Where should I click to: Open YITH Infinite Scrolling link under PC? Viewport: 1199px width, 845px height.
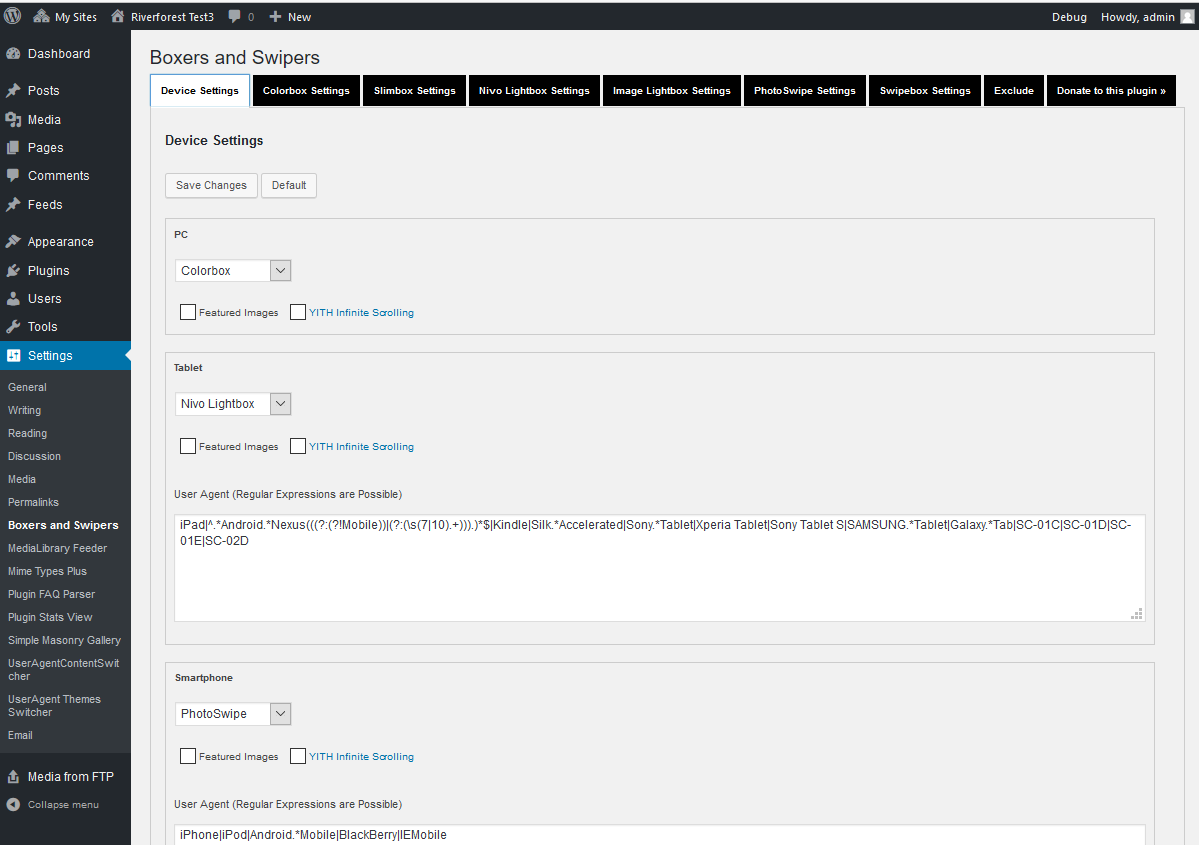pos(361,313)
